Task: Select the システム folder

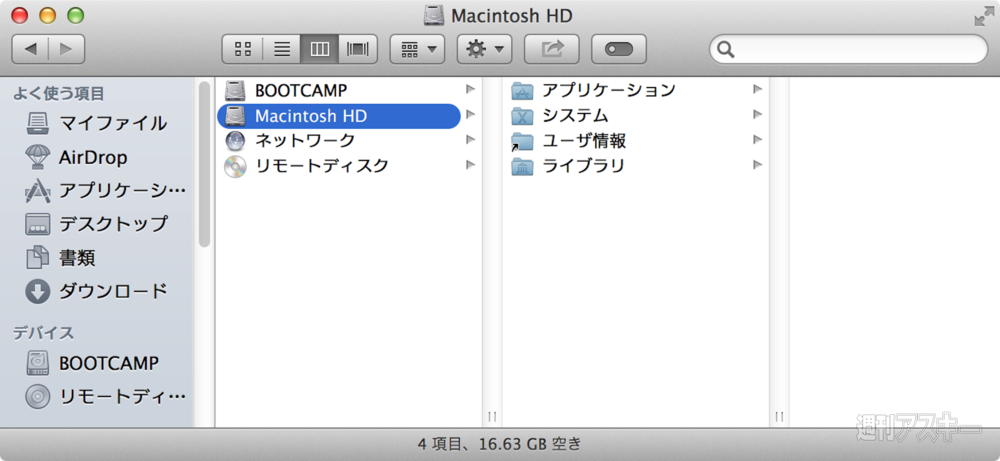Action: [636, 116]
